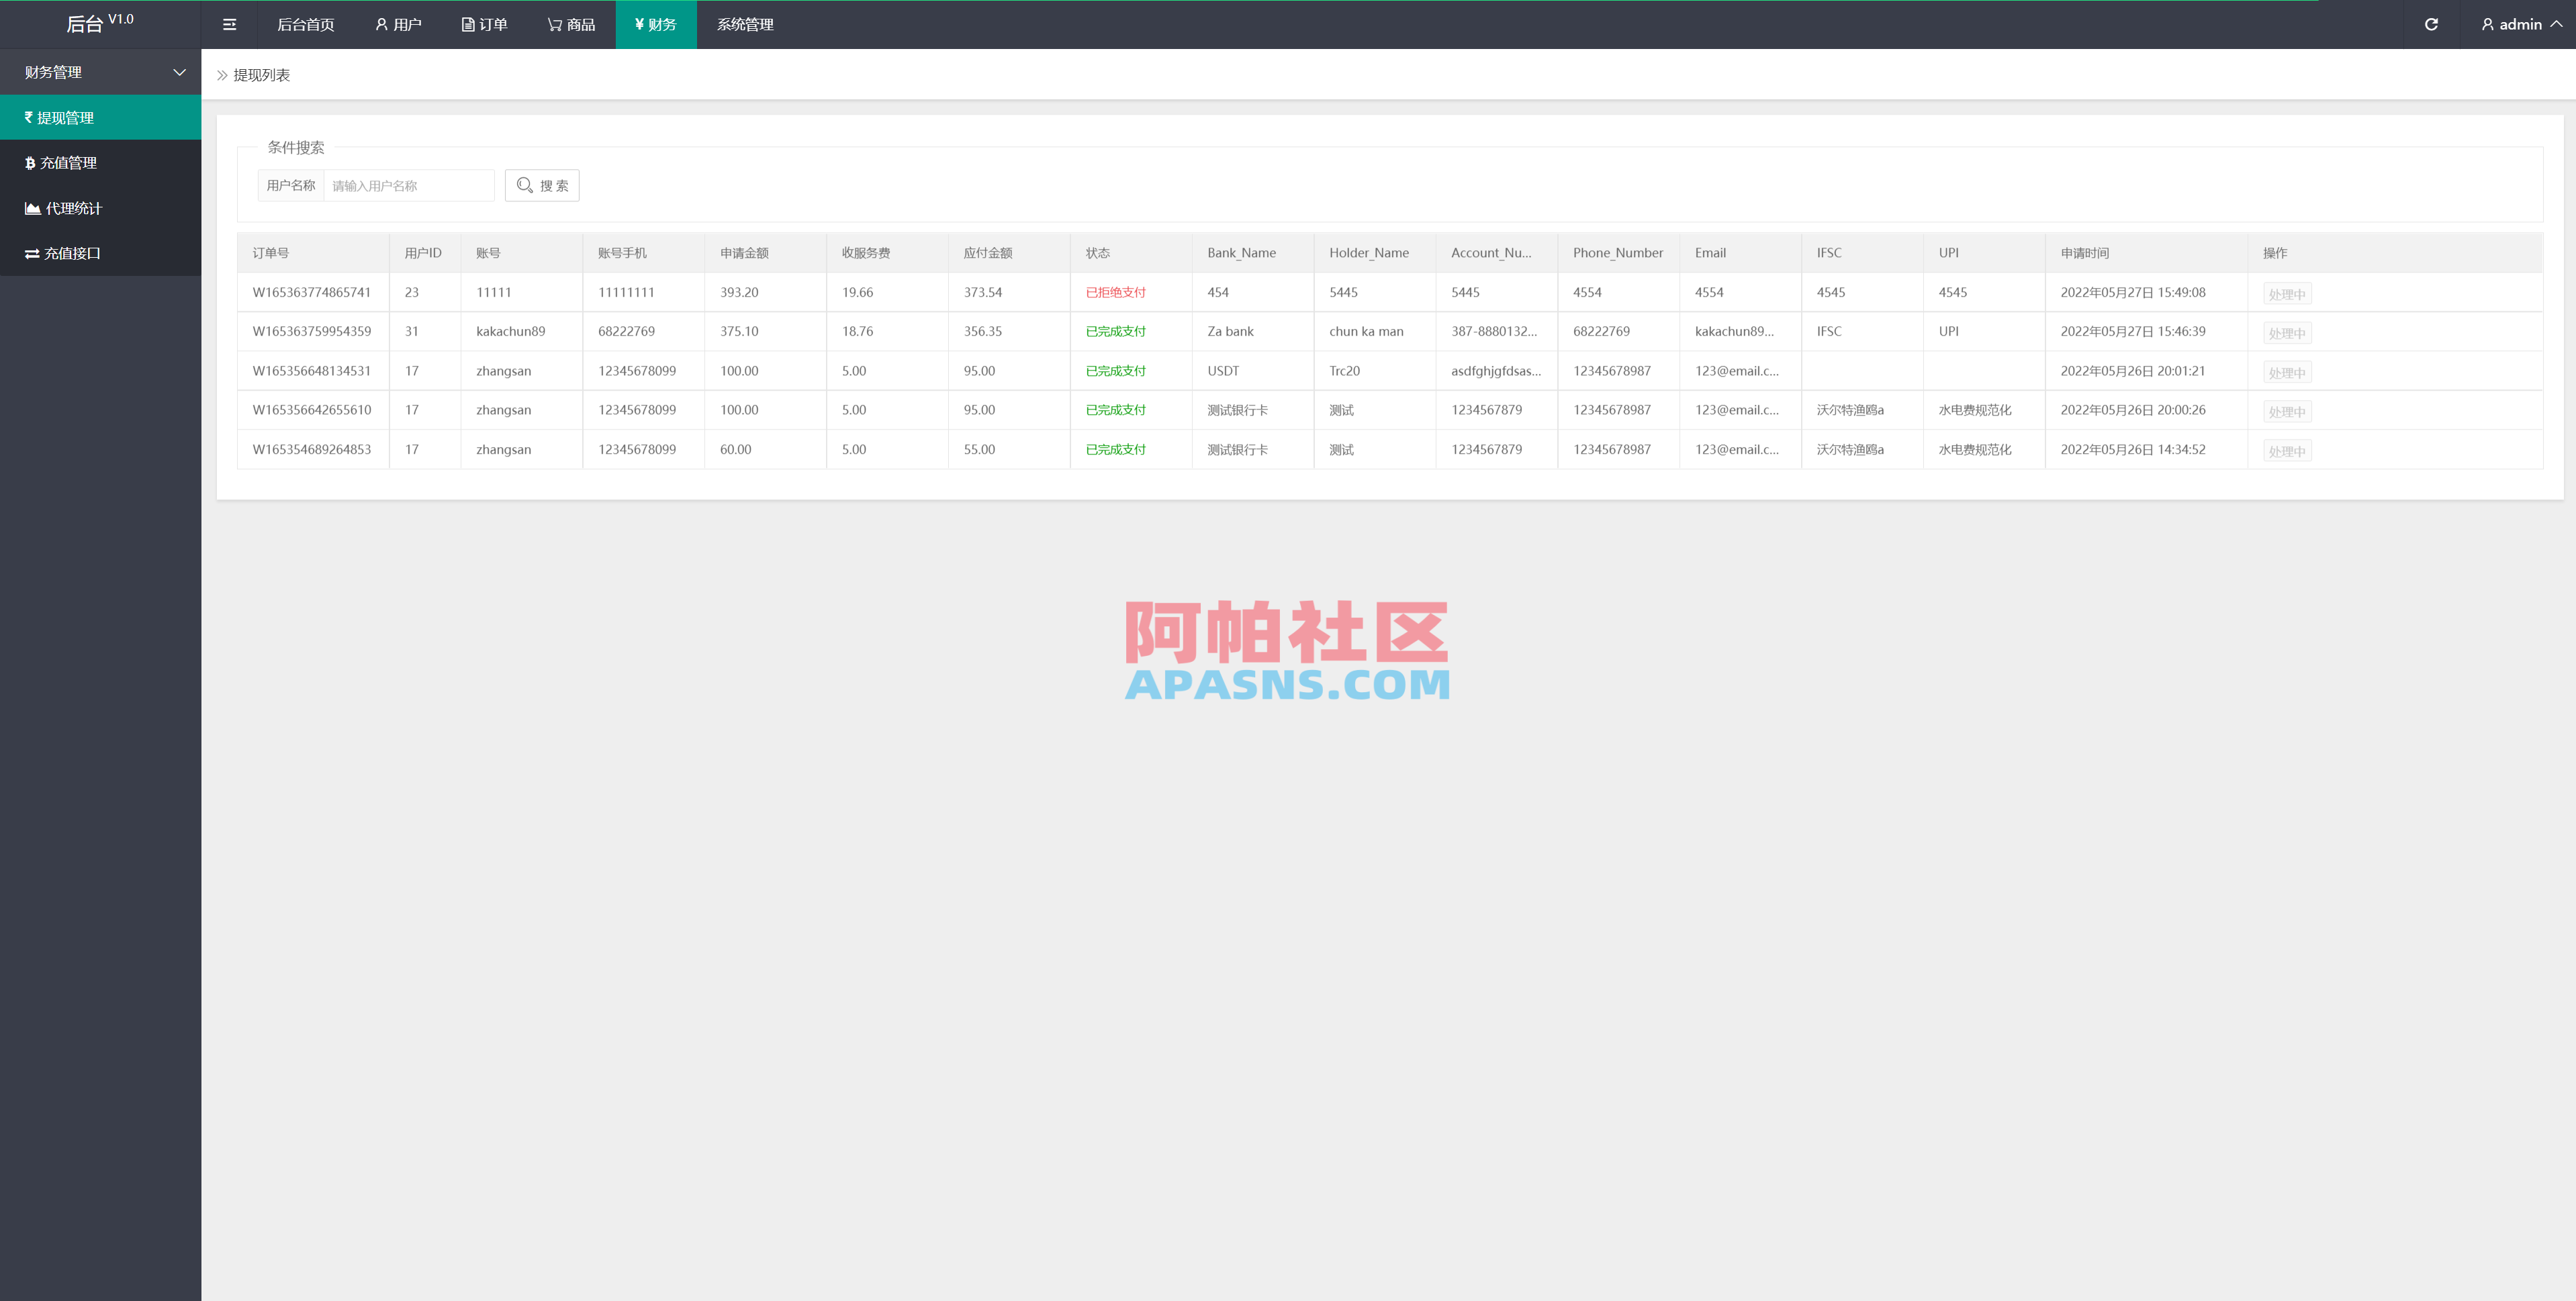Open the admin account dropdown
Viewport: 2576px width, 1301px height.
(x=2520, y=24)
